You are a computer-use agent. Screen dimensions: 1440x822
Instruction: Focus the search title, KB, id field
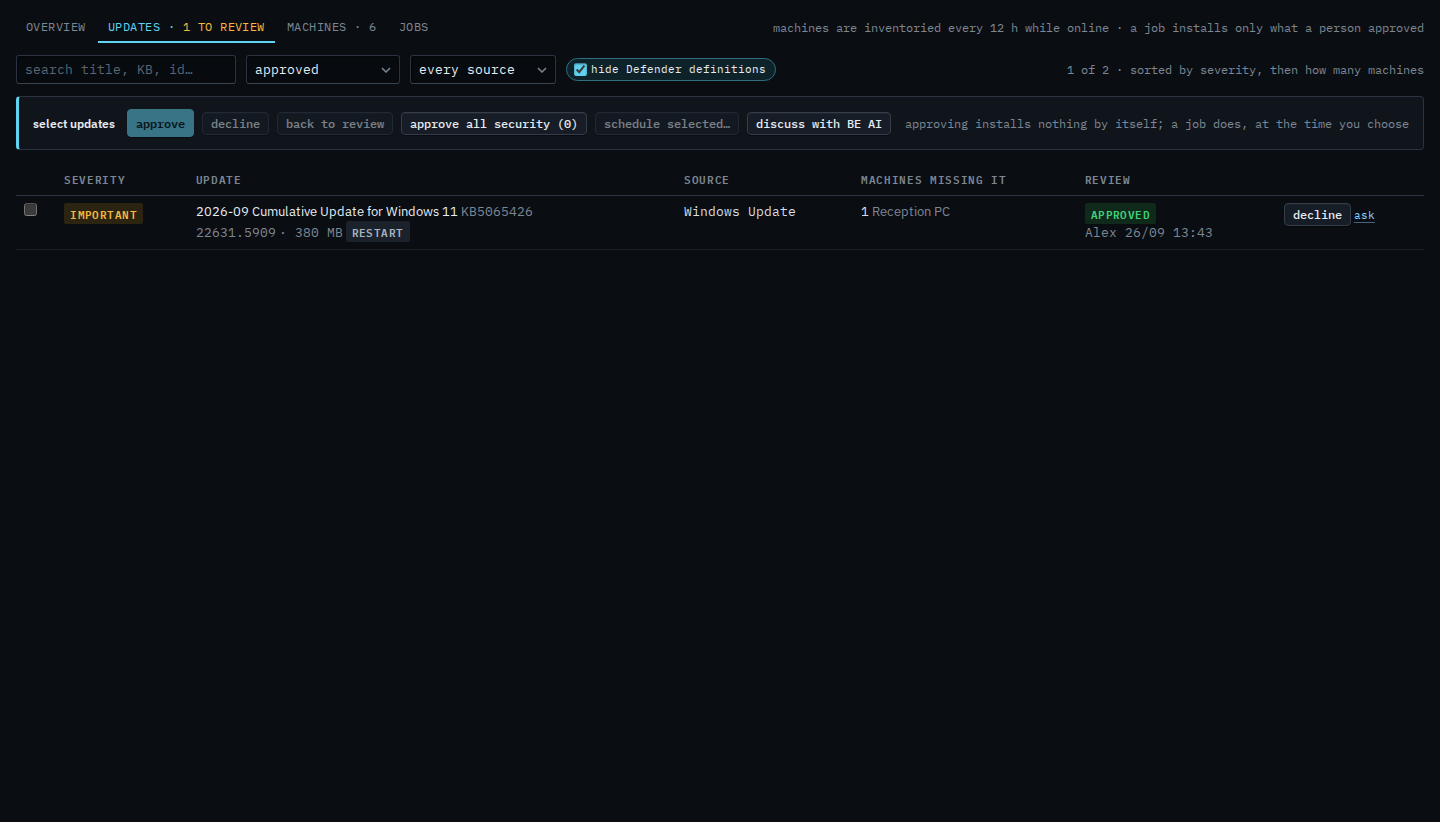click(126, 69)
